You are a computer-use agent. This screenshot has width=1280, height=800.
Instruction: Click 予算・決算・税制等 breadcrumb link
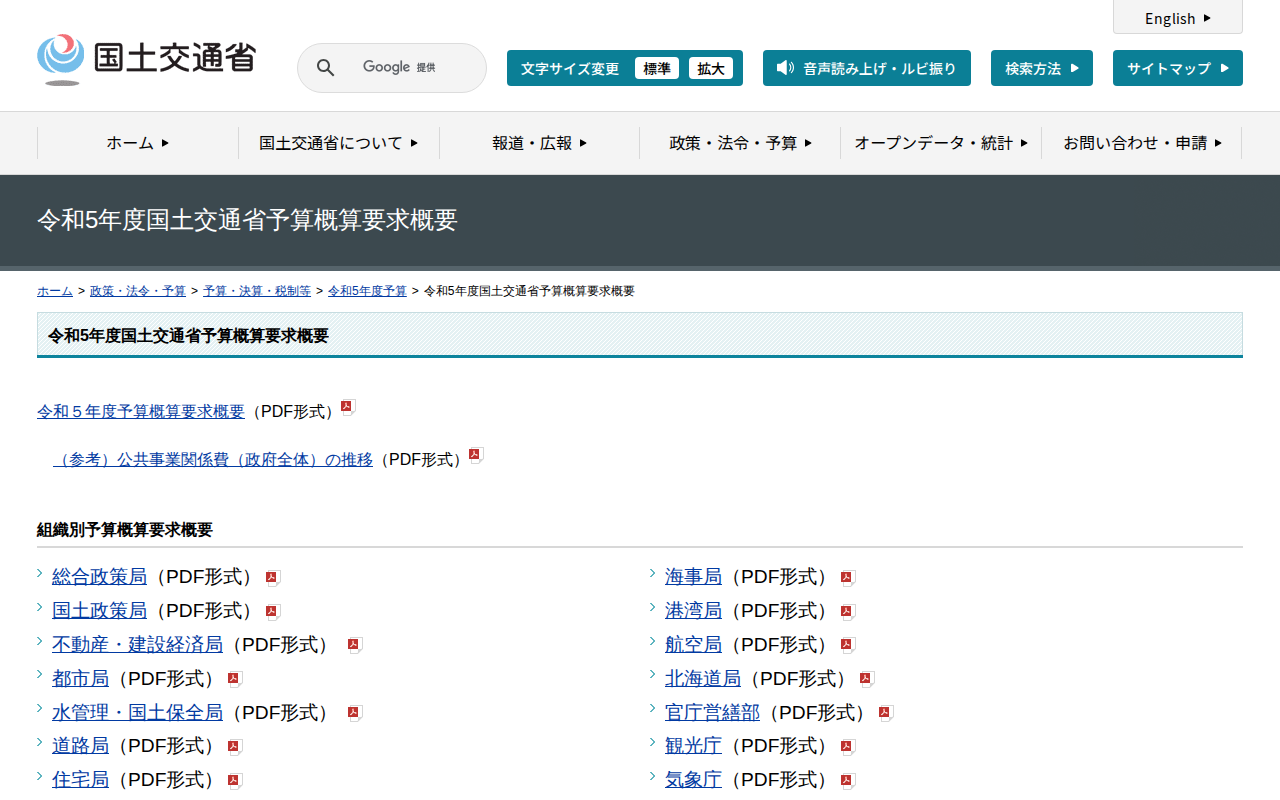(x=257, y=291)
